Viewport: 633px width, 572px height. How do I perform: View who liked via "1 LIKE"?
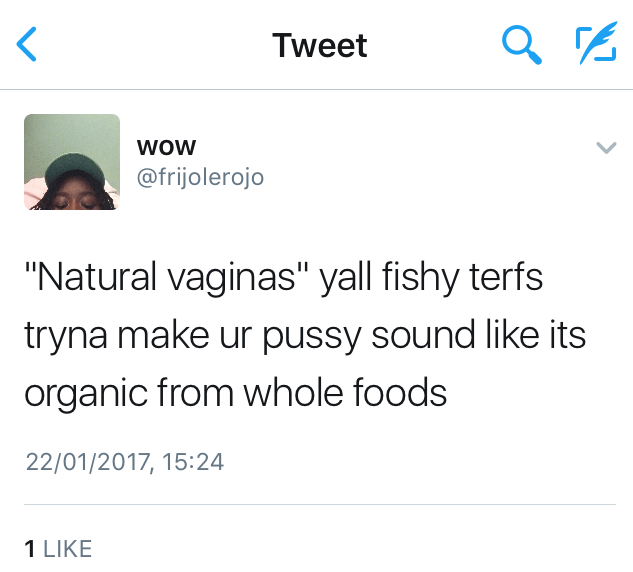click(x=58, y=548)
